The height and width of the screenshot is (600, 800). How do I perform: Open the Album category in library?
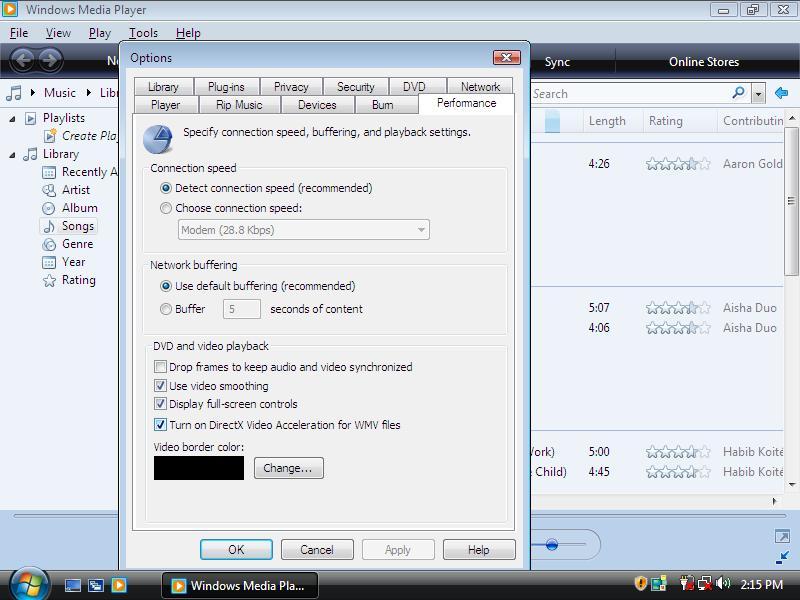(x=79, y=208)
